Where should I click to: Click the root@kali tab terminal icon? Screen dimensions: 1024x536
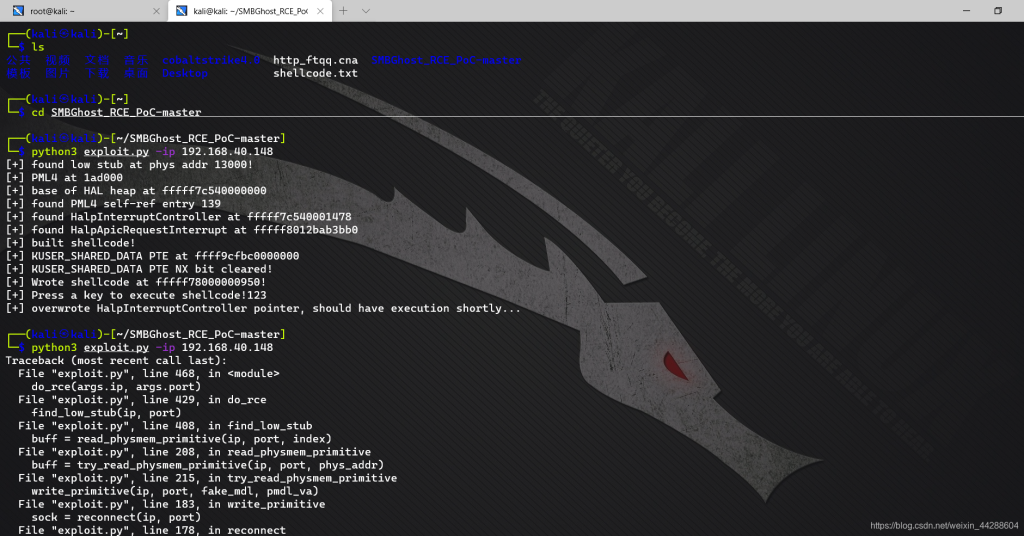18,11
